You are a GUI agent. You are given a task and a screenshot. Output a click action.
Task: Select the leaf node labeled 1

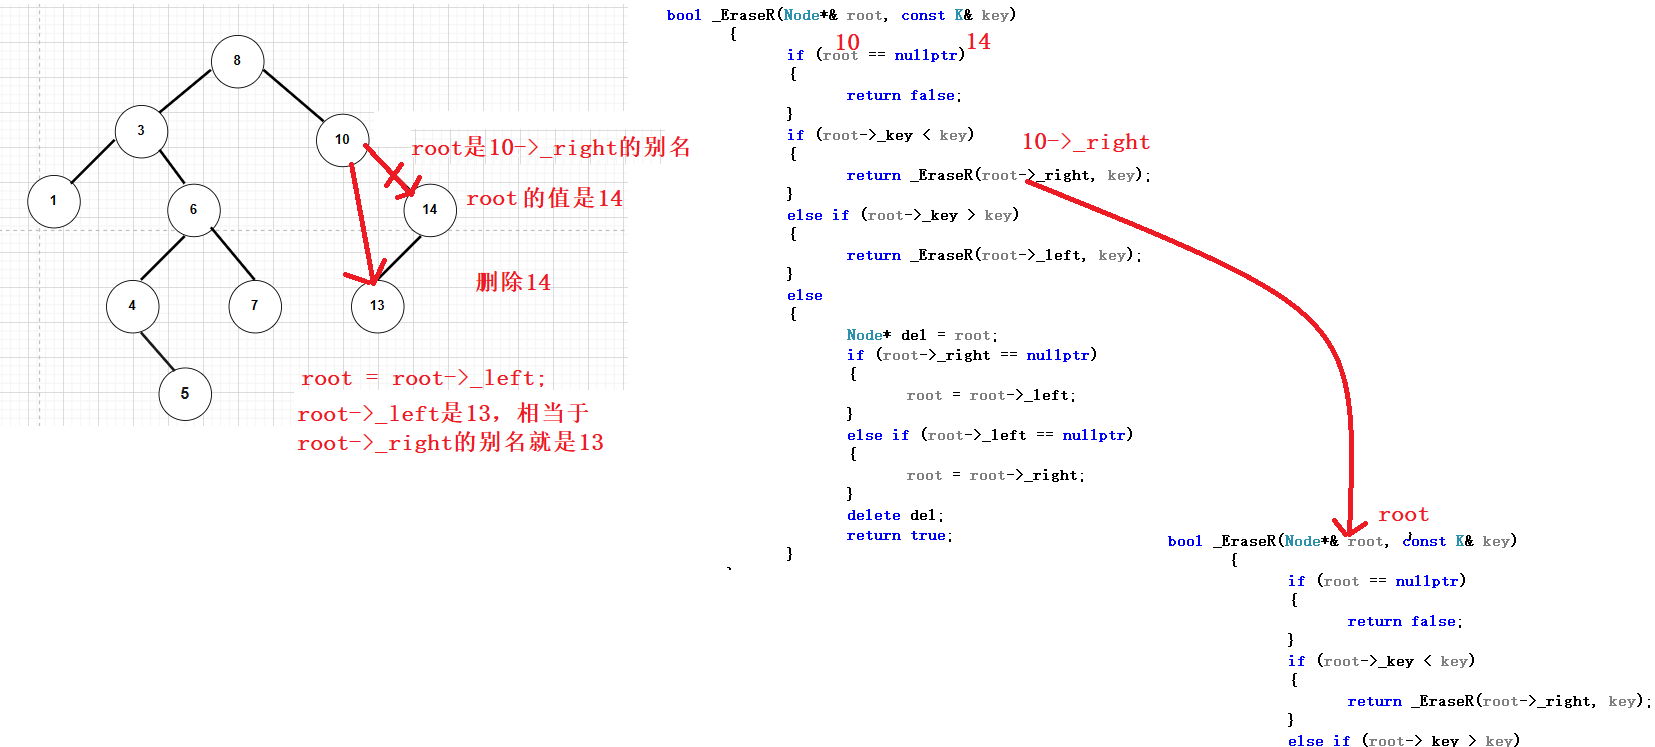(54, 201)
